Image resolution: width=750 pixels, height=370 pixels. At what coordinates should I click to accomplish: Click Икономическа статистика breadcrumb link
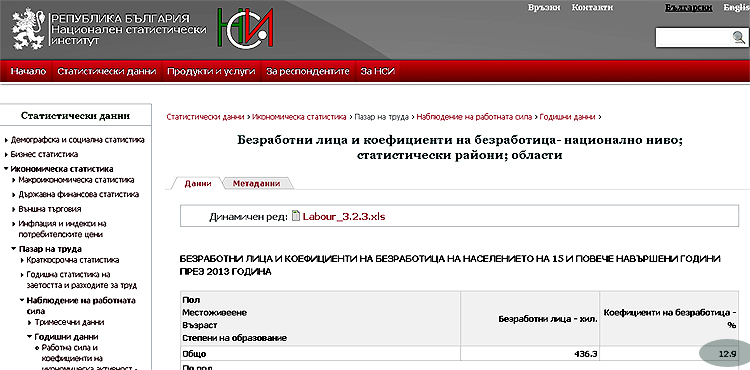pos(299,117)
